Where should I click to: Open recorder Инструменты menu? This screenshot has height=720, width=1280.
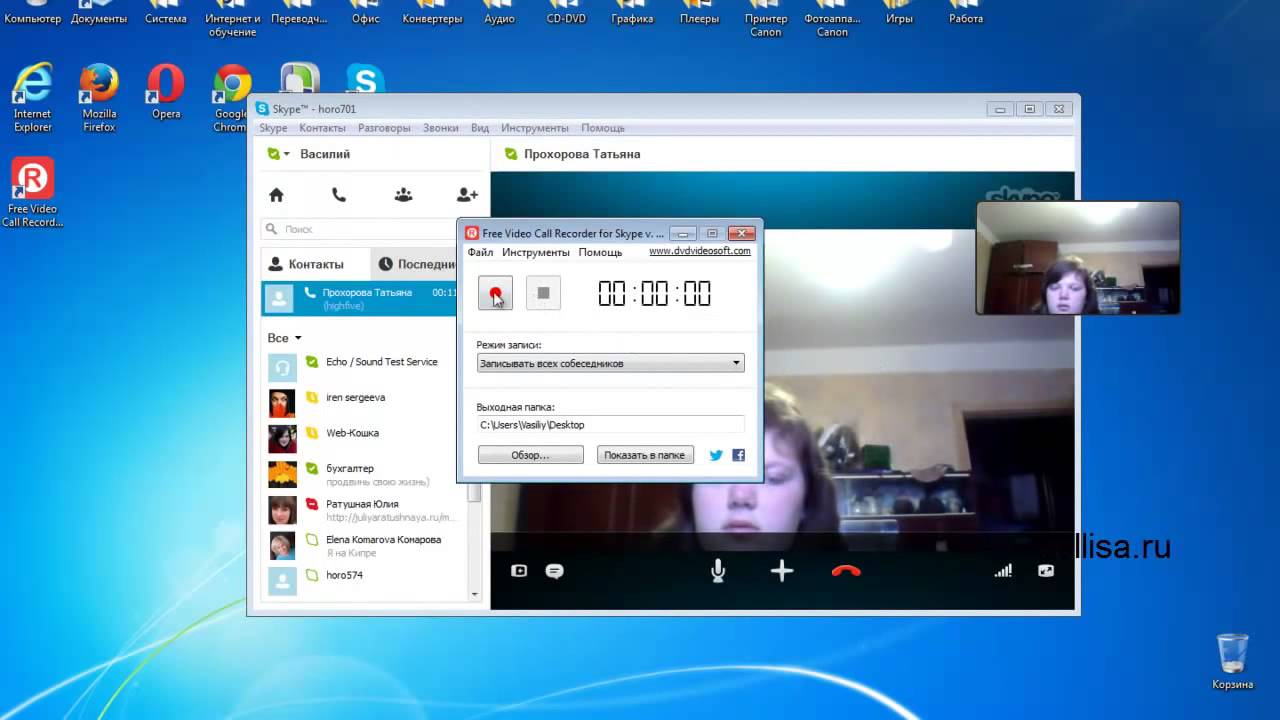pyautogui.click(x=536, y=252)
